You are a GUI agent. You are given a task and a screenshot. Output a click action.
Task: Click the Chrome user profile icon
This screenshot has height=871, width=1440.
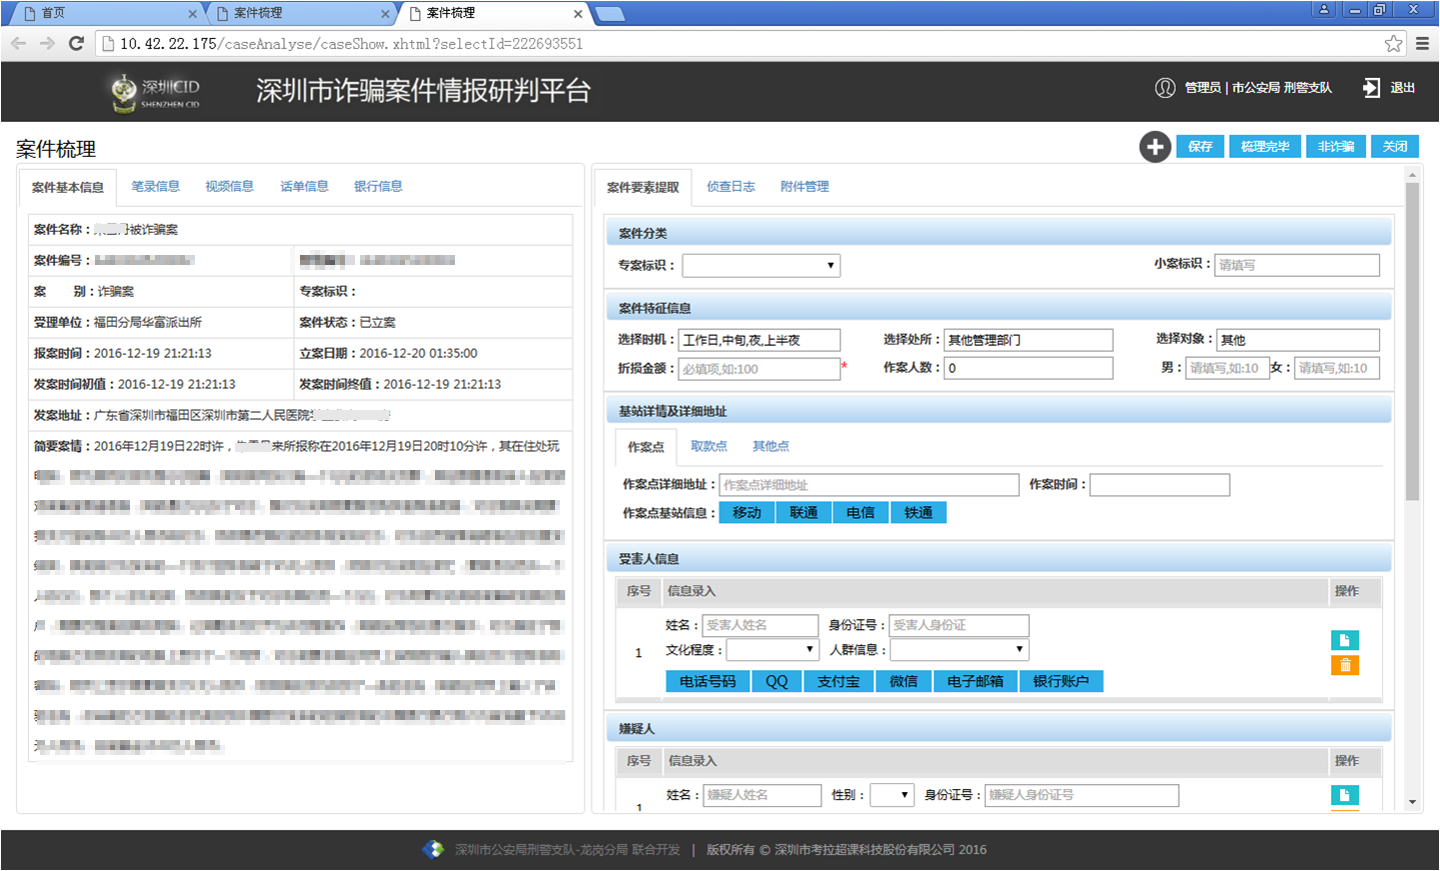point(1324,9)
